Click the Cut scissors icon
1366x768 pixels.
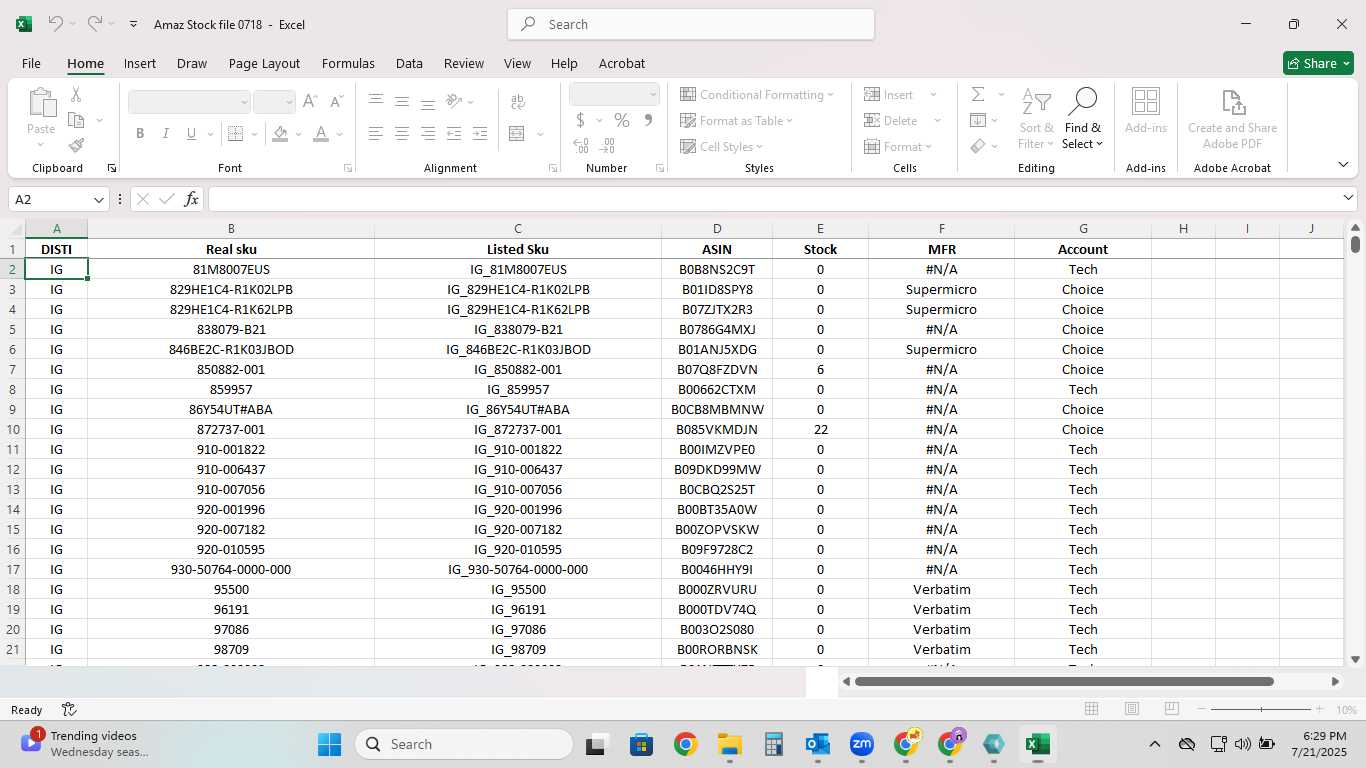click(75, 95)
